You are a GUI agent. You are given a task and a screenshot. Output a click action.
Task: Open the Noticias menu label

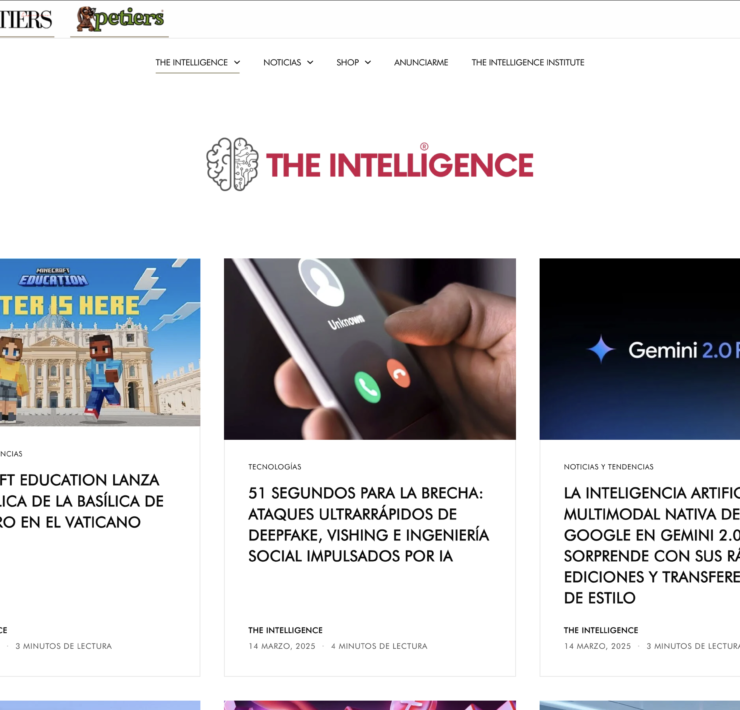pos(282,62)
